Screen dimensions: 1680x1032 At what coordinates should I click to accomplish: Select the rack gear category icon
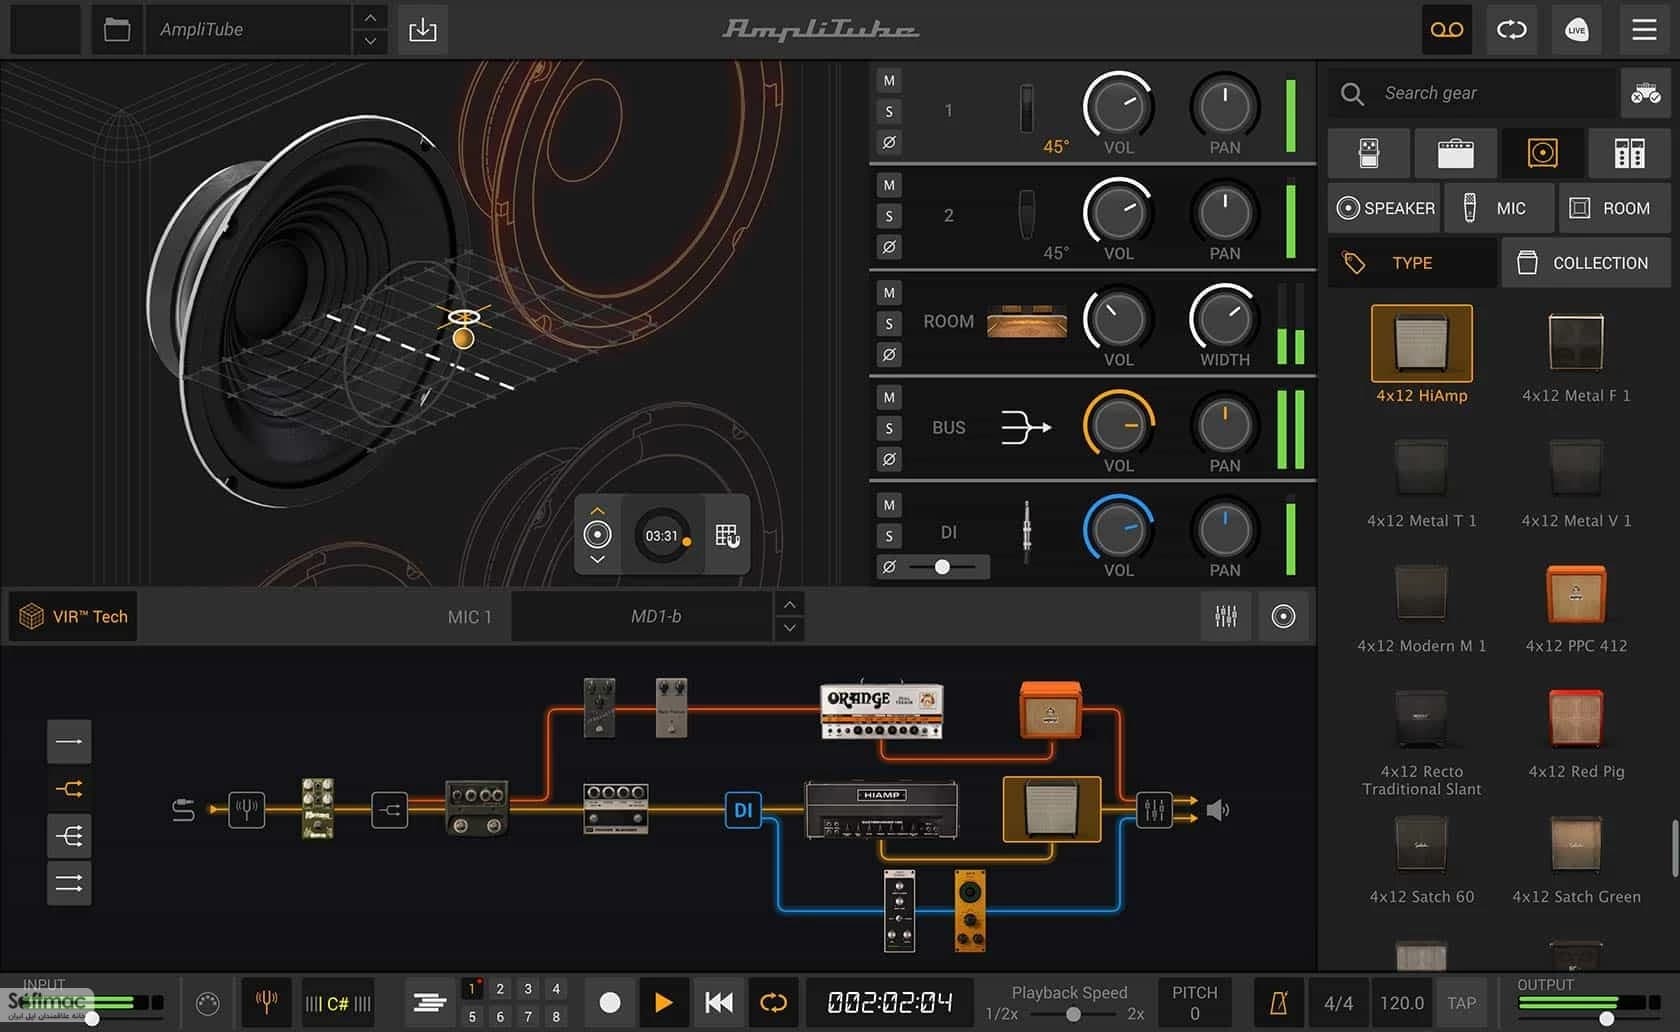tap(1630, 153)
